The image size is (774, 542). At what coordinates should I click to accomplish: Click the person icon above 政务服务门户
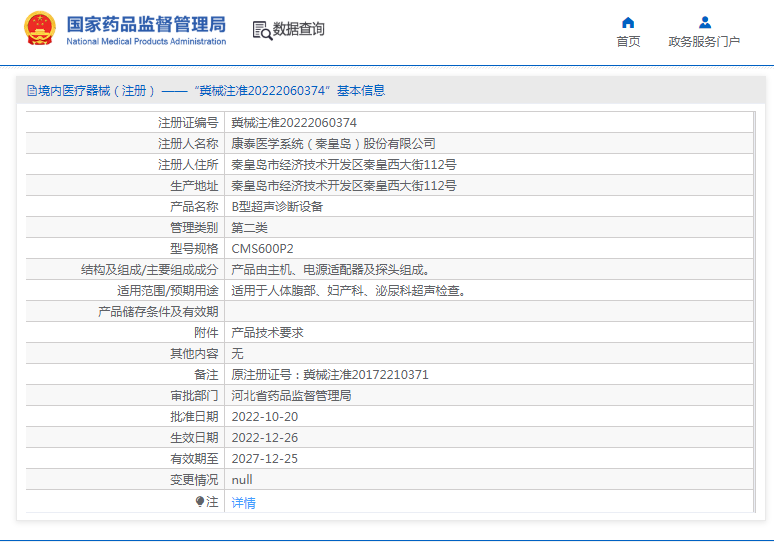tap(705, 22)
